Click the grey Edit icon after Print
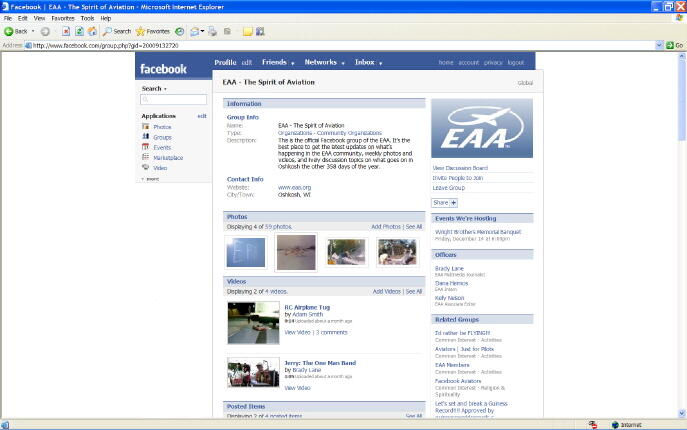 (227, 32)
